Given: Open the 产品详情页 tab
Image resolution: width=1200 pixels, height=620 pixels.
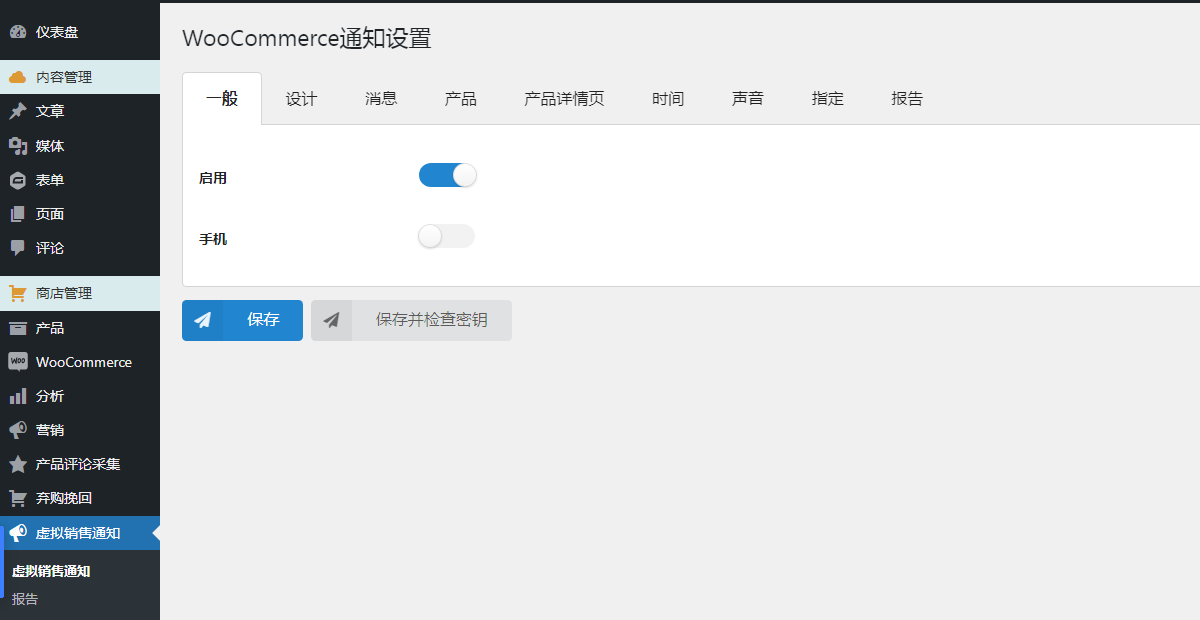Looking at the screenshot, I should [x=564, y=98].
